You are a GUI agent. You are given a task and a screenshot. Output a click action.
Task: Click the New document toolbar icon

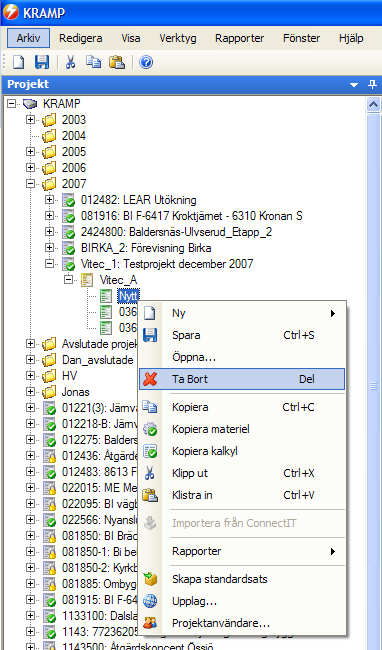coord(19,63)
